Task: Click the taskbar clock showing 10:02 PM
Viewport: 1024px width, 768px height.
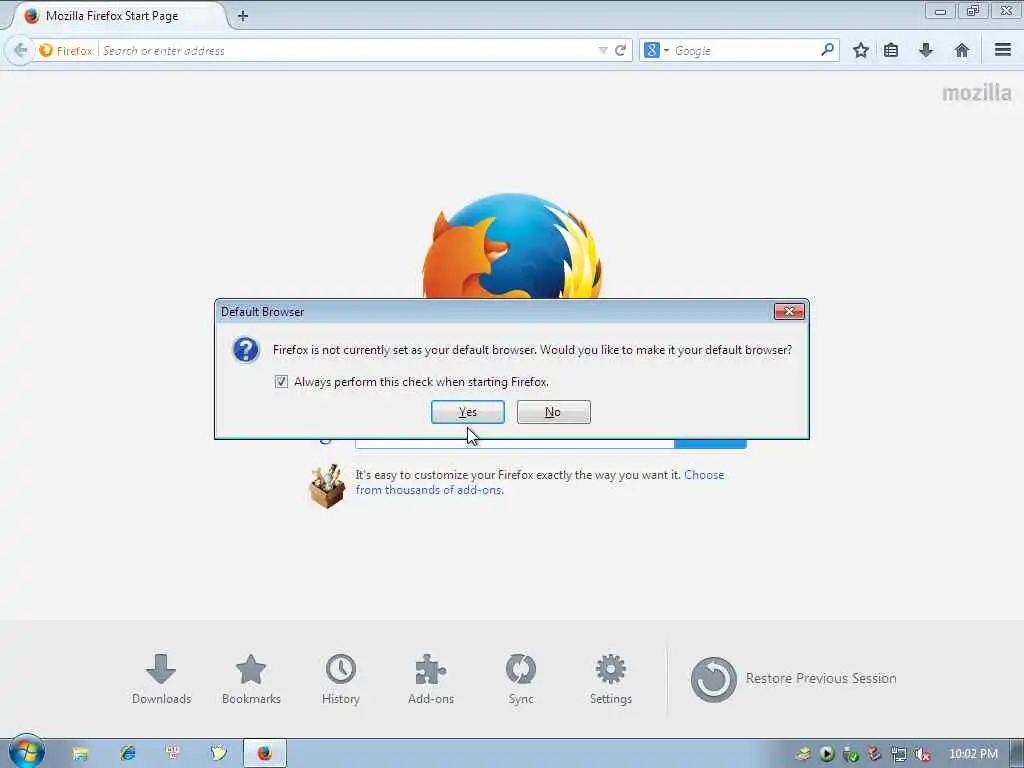Action: [x=973, y=754]
